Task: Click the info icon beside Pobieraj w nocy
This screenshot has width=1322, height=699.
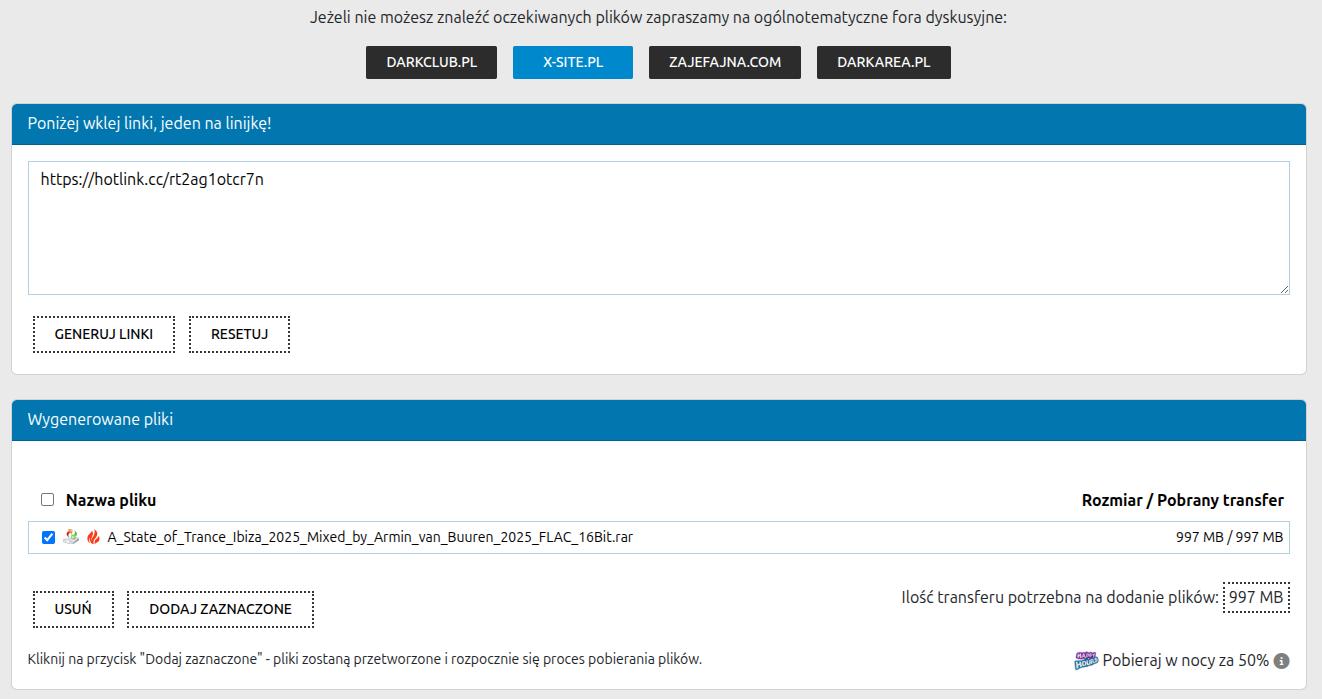Action: coord(1281,661)
